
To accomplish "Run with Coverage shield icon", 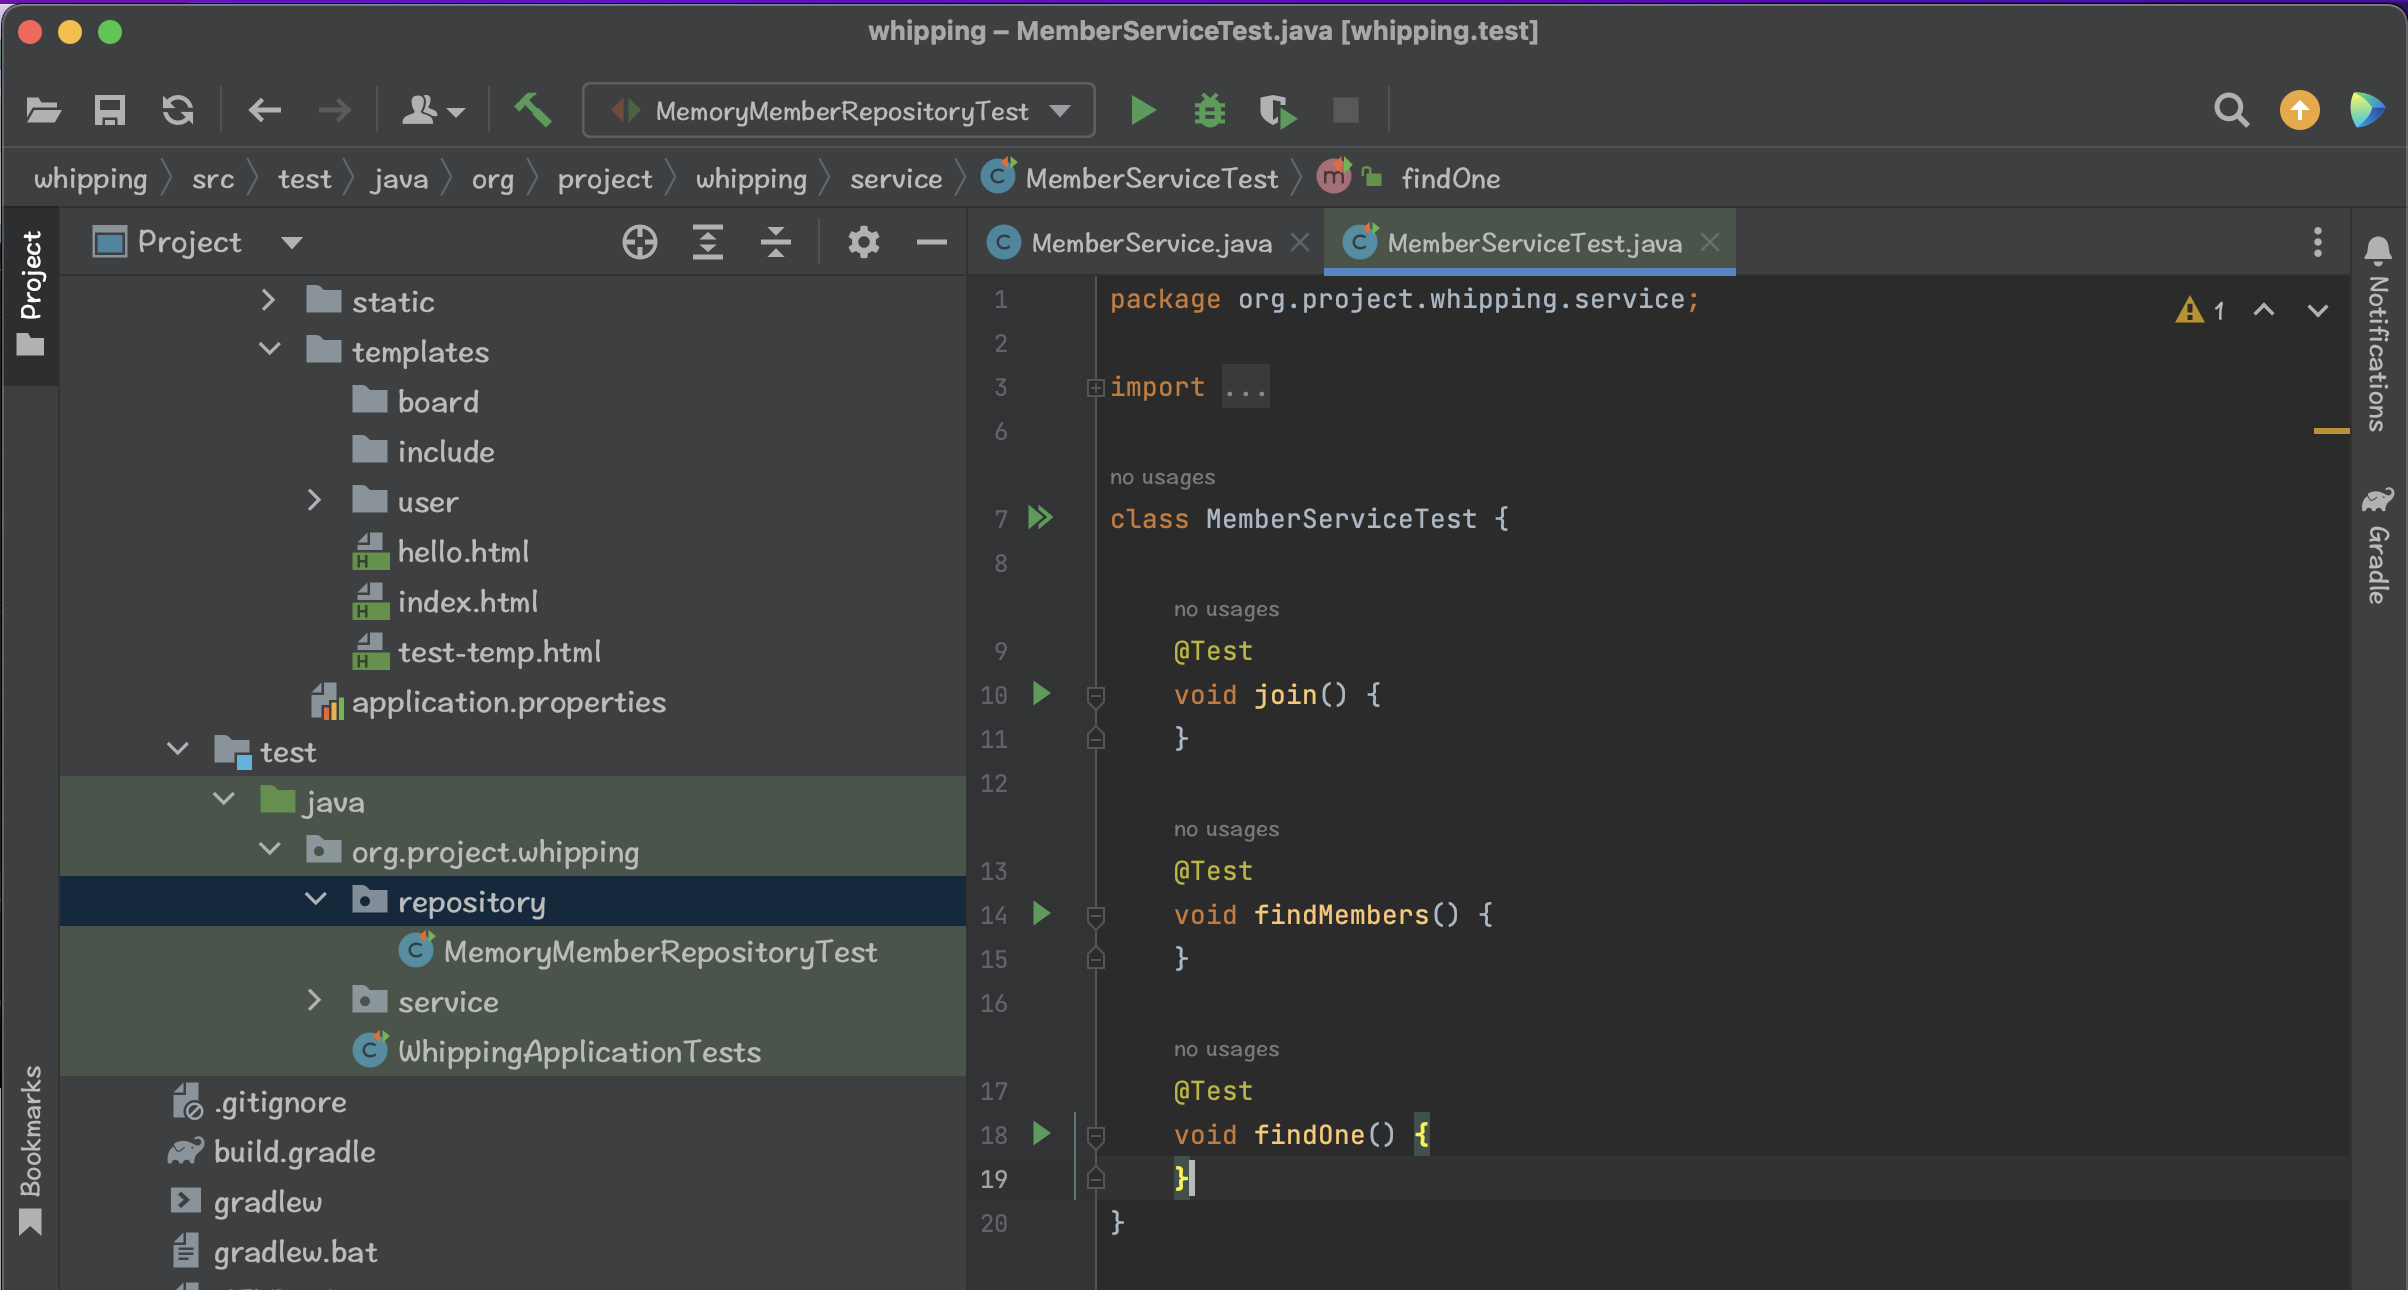I will (x=1277, y=110).
